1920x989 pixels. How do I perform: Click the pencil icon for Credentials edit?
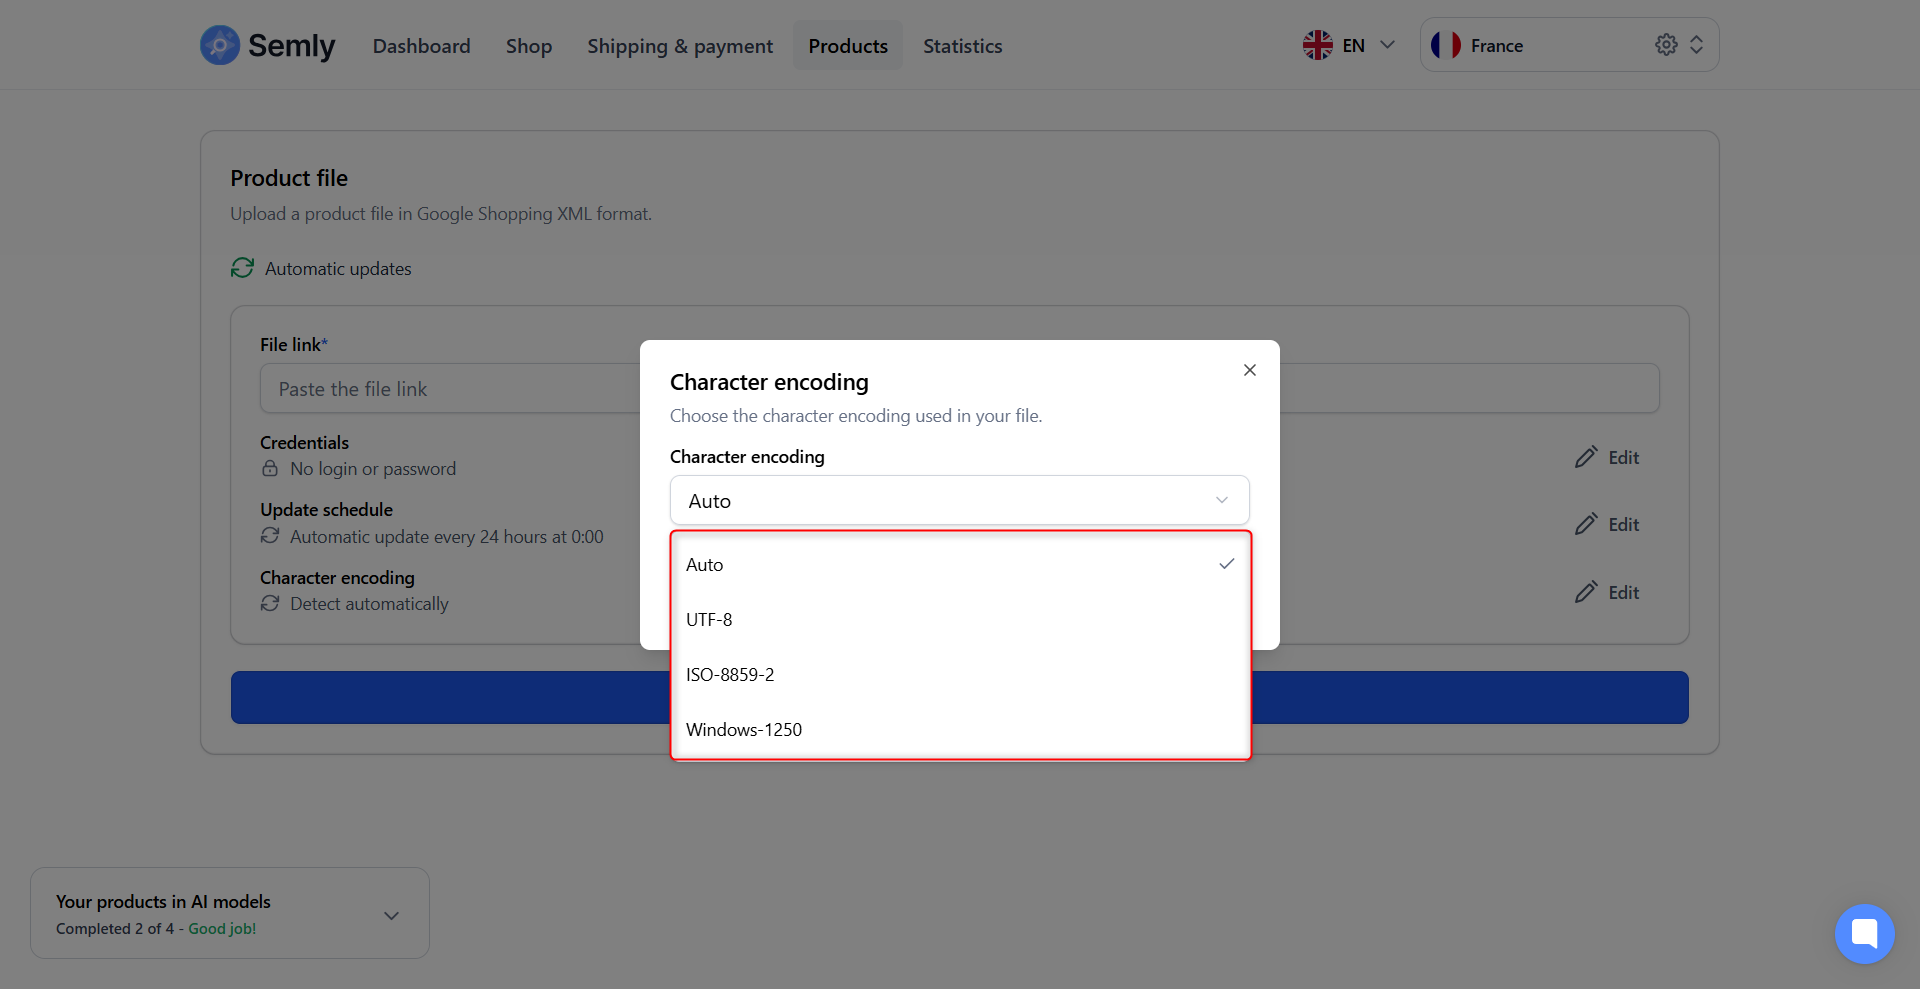(1586, 457)
